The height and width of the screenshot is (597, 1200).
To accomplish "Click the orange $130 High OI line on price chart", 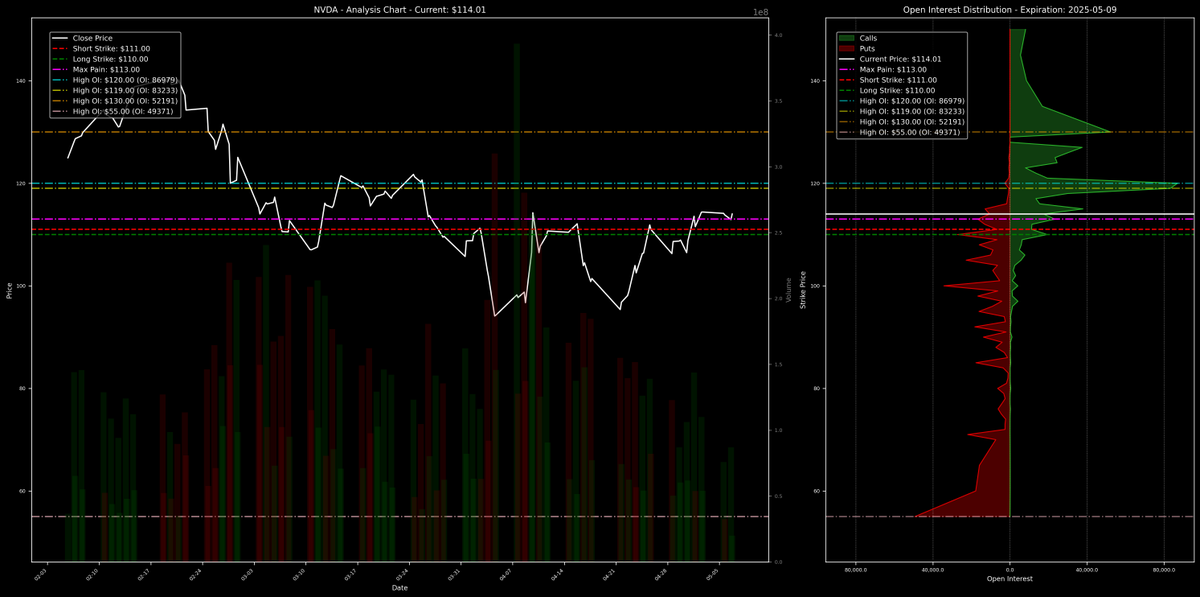I will click(400, 132).
